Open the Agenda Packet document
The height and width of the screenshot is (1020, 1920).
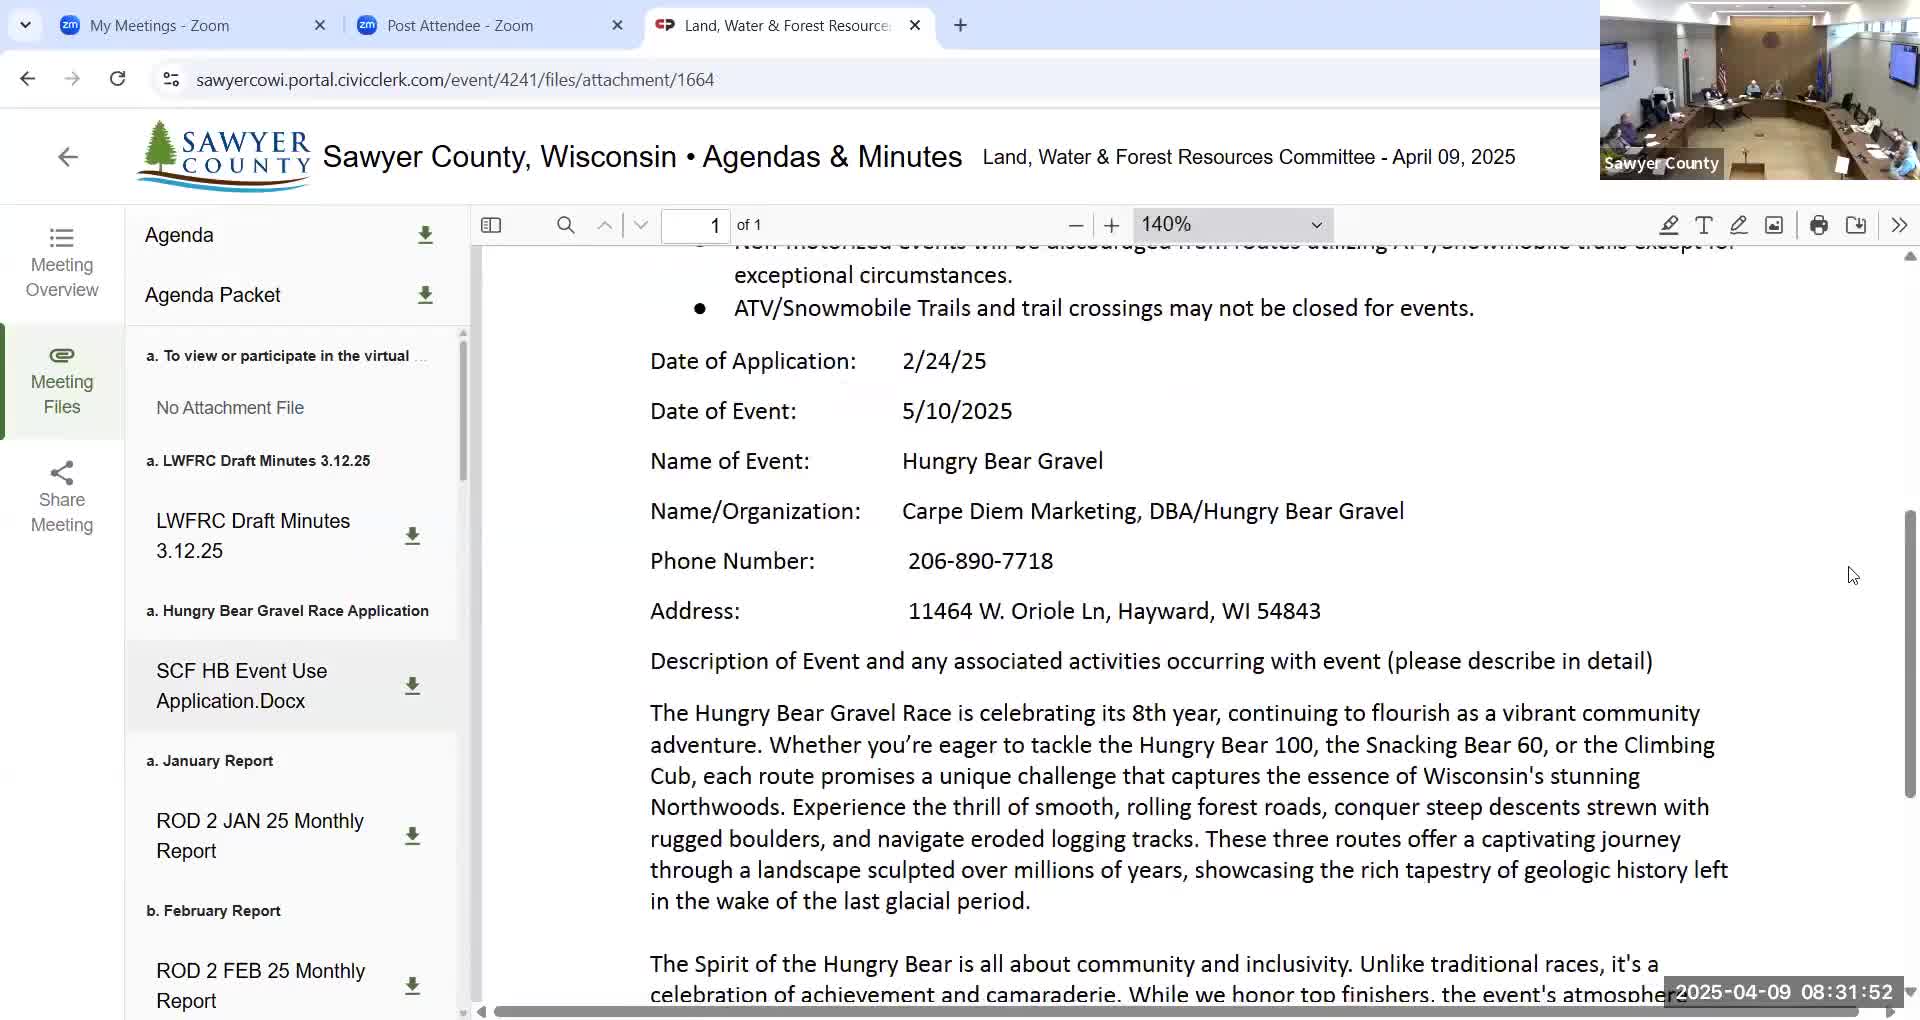[212, 295]
